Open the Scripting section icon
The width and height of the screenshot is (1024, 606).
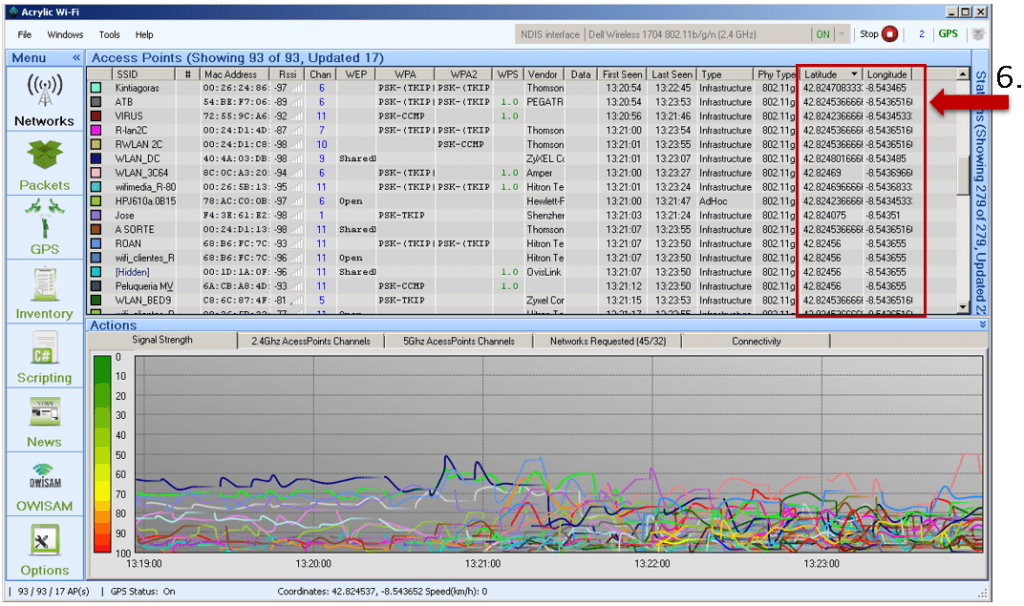pyautogui.click(x=44, y=347)
